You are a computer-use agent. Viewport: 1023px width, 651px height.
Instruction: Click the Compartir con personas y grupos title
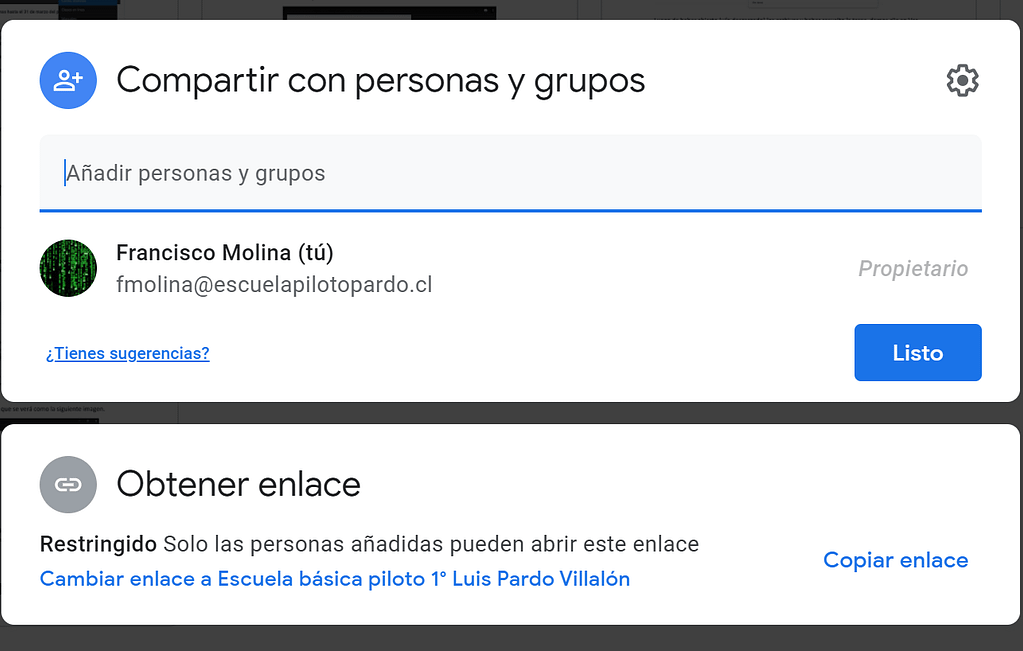[380, 81]
